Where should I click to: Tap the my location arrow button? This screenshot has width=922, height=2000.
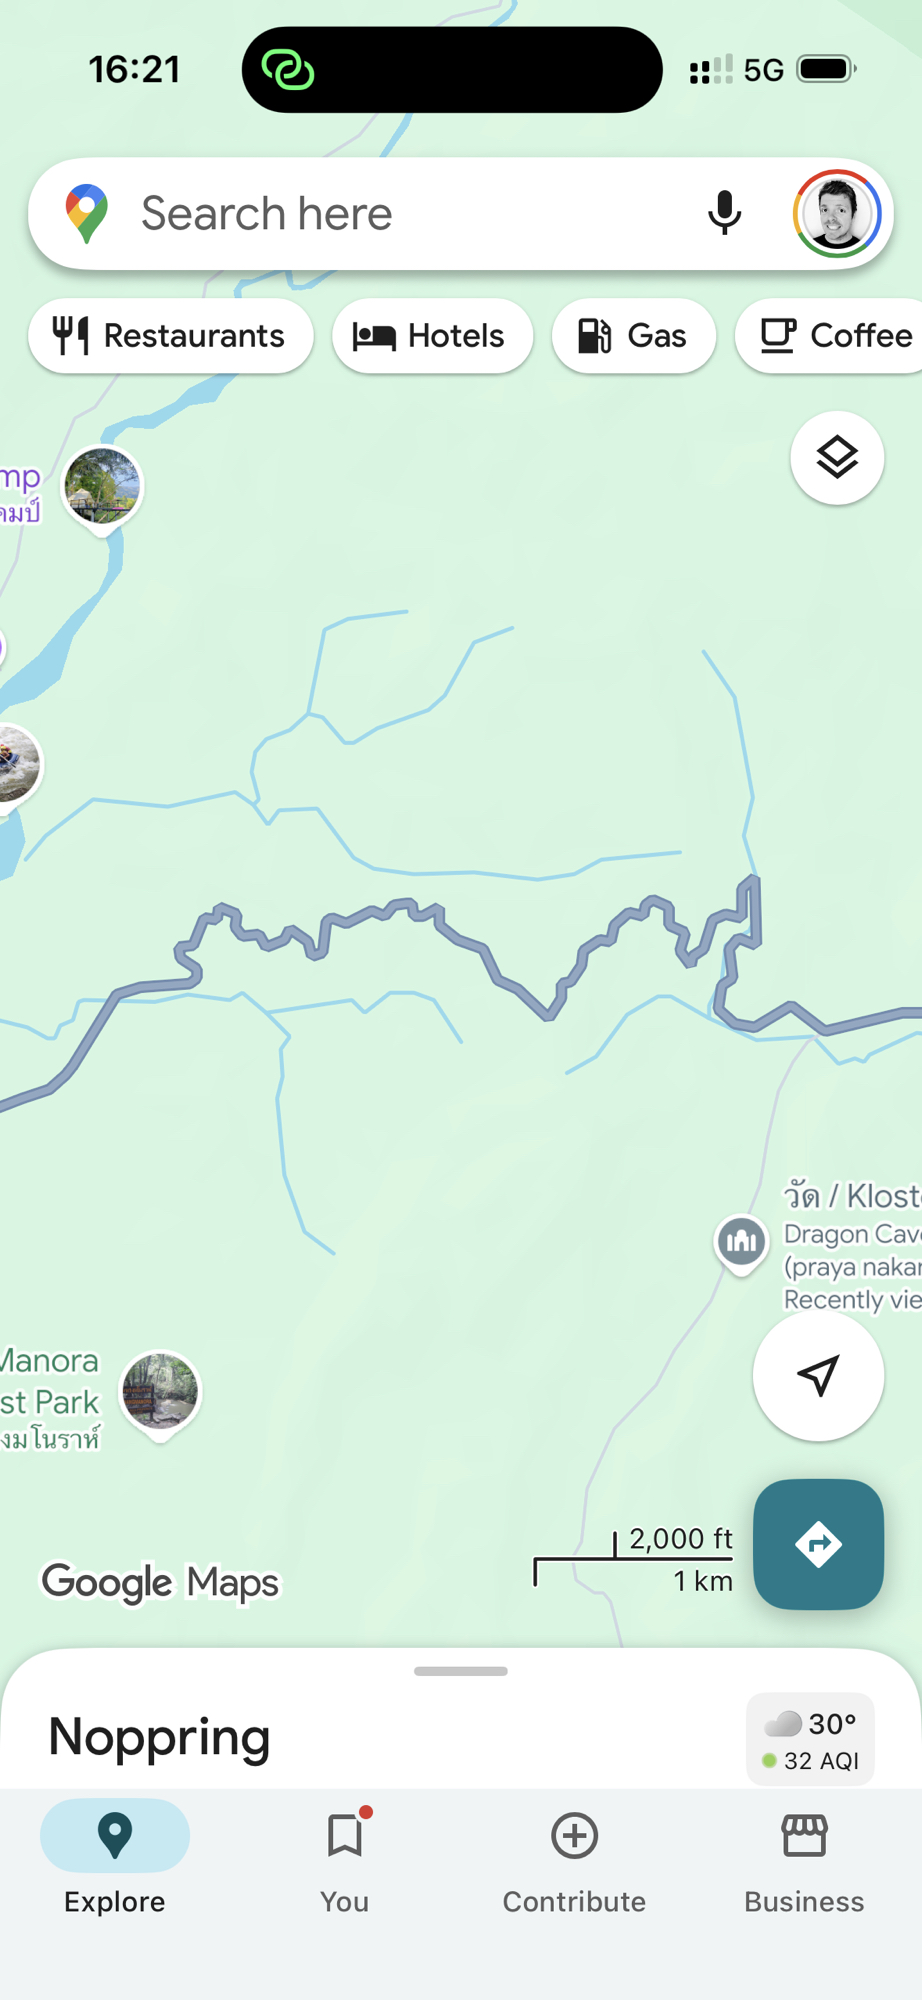(818, 1376)
